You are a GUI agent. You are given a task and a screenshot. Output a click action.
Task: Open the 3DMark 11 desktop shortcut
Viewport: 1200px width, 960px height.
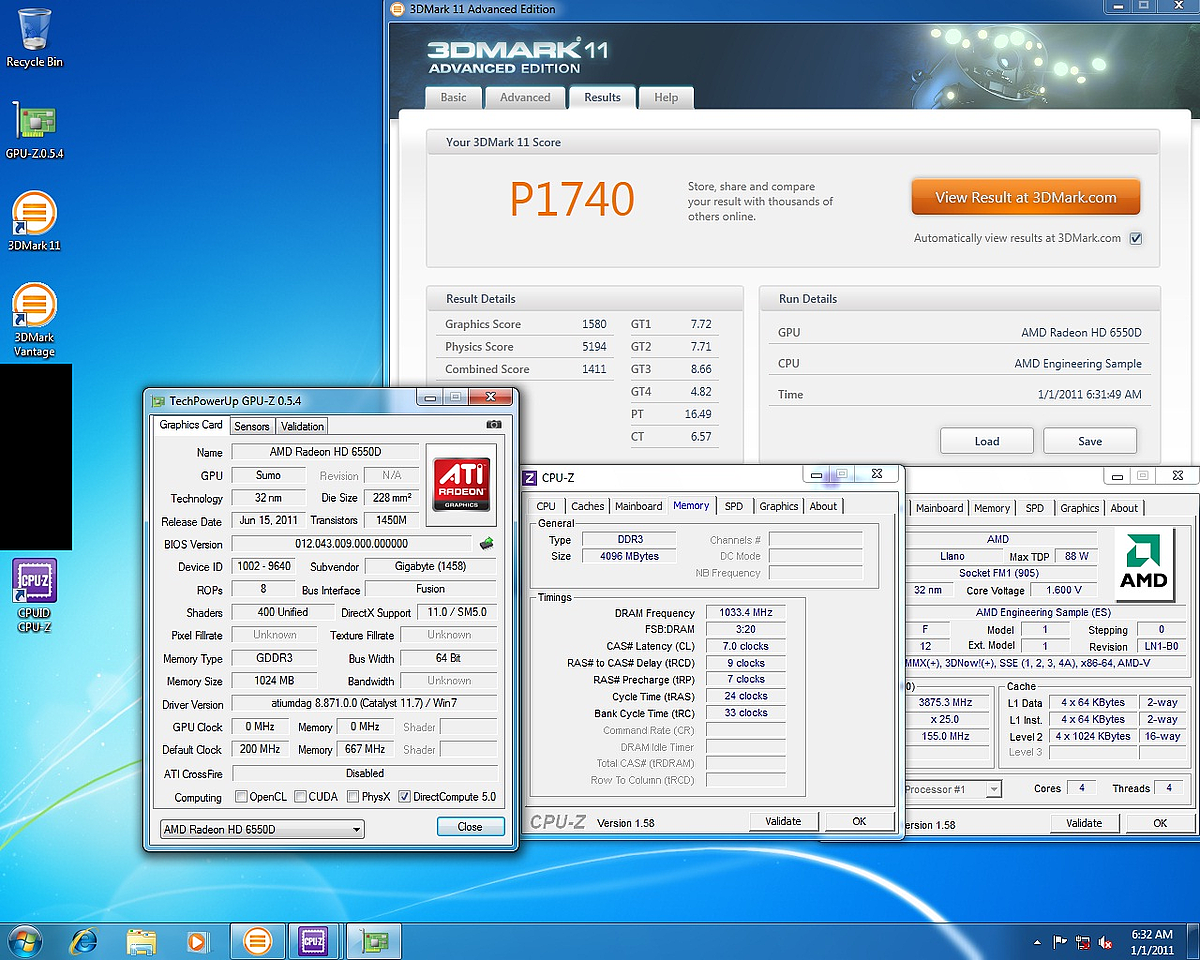(x=34, y=222)
